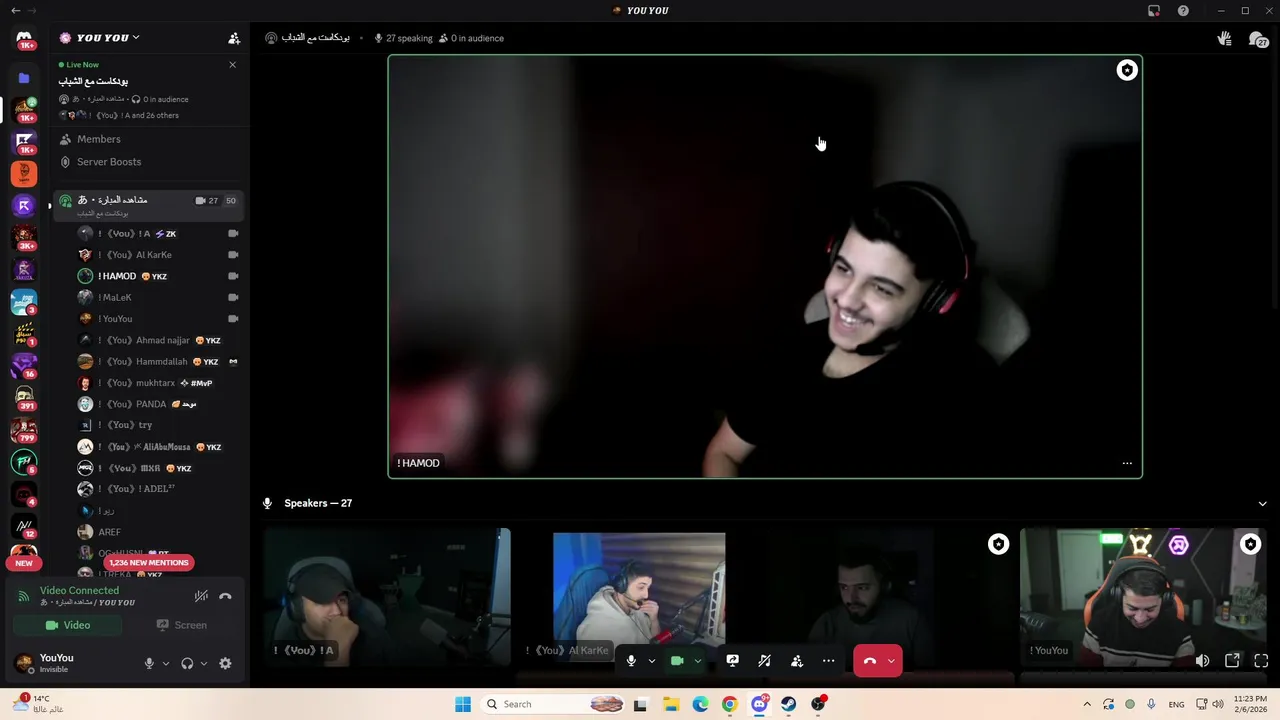This screenshot has height=720, width=1280.
Task: Click the Windows Start button
Action: (x=463, y=704)
